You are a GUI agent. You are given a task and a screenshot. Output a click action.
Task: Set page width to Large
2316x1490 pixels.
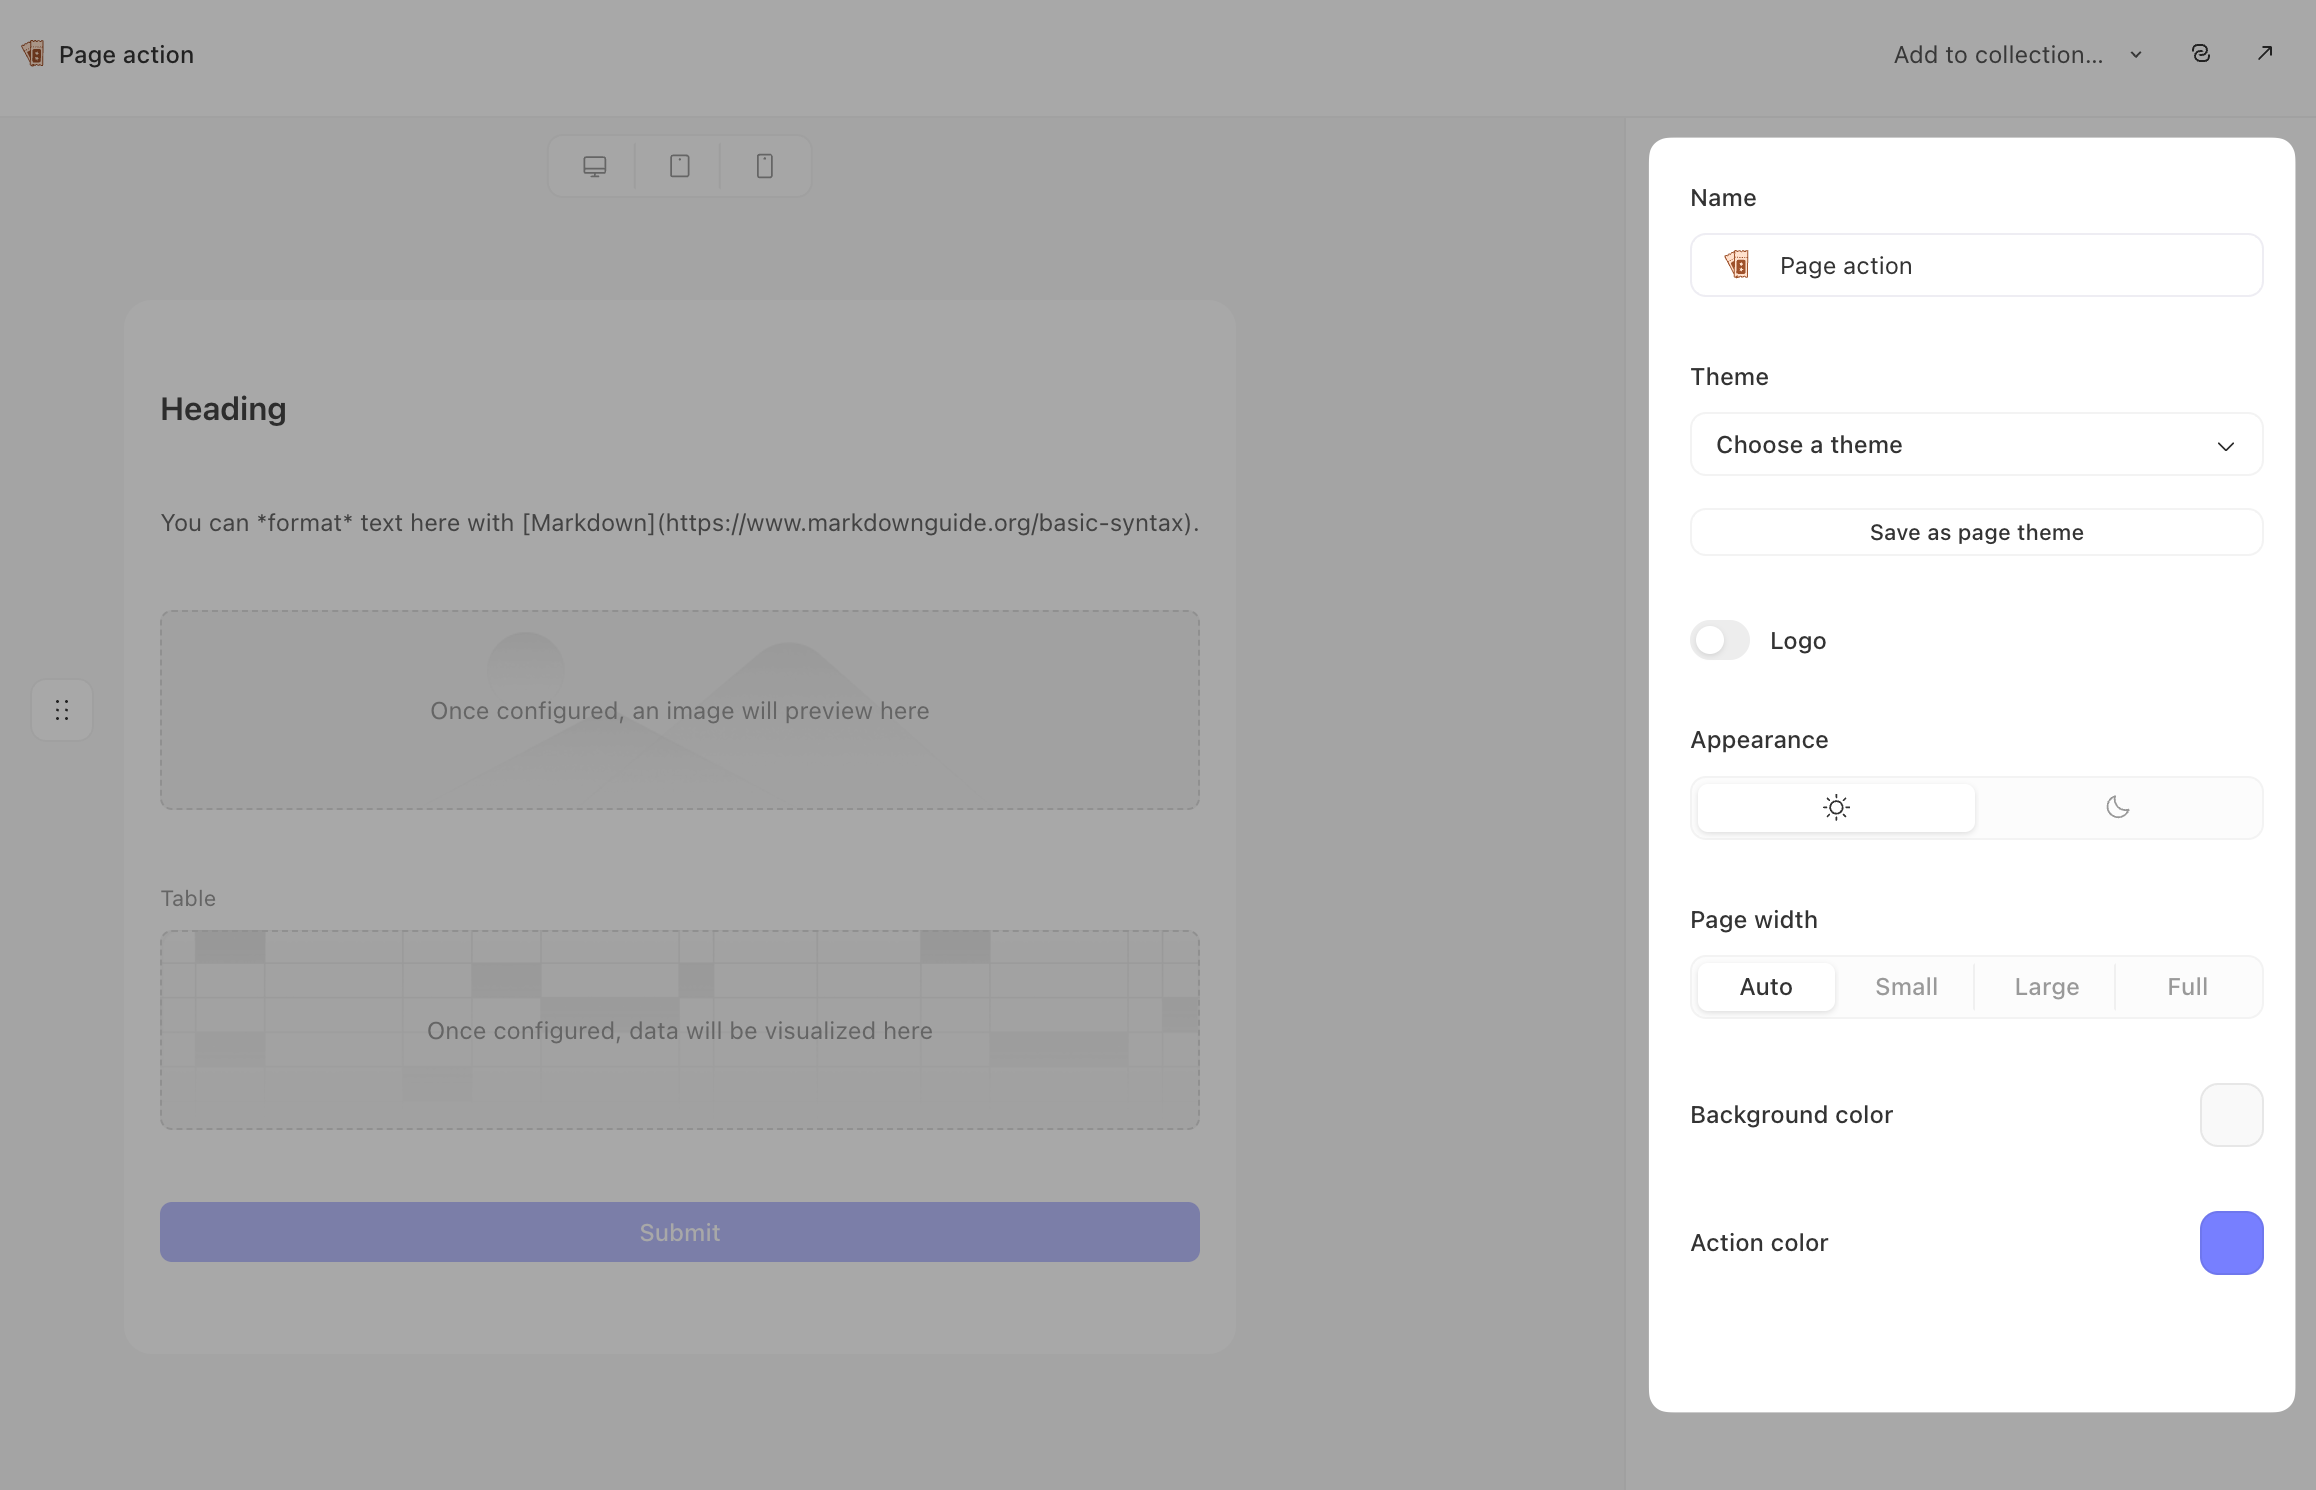click(2046, 987)
